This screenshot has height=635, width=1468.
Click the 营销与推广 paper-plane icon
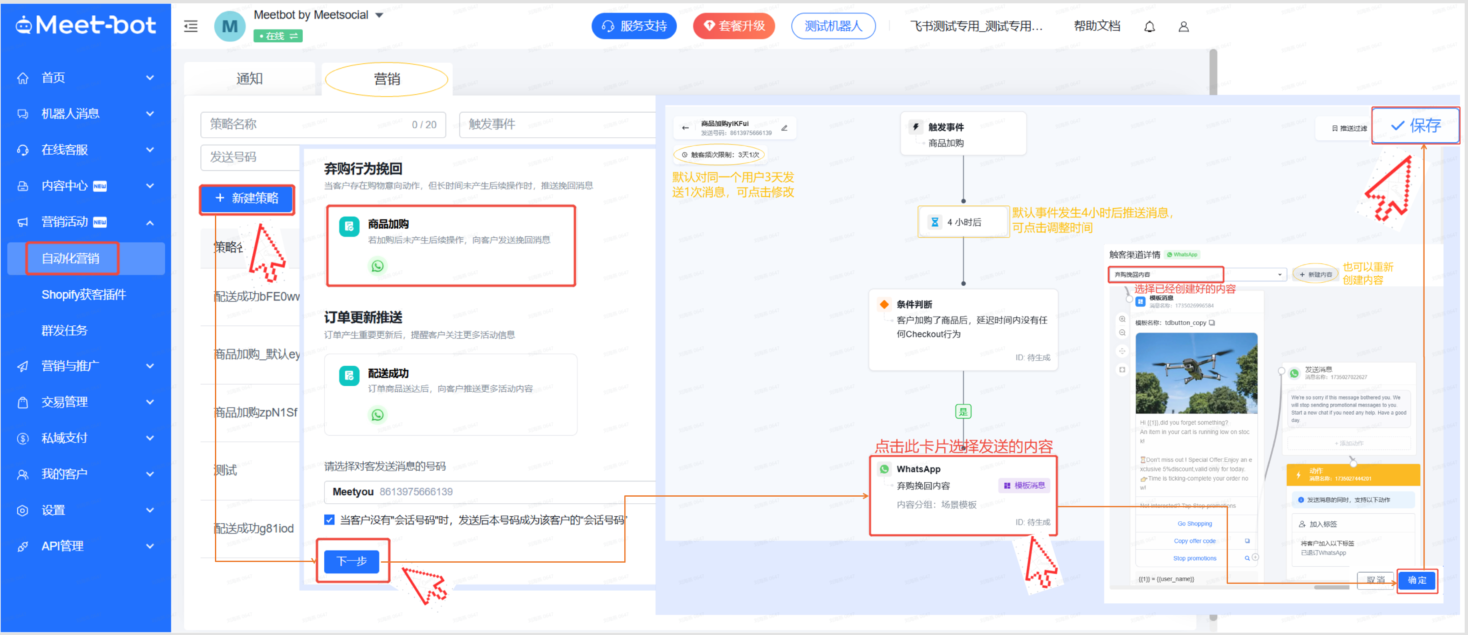coord(23,366)
